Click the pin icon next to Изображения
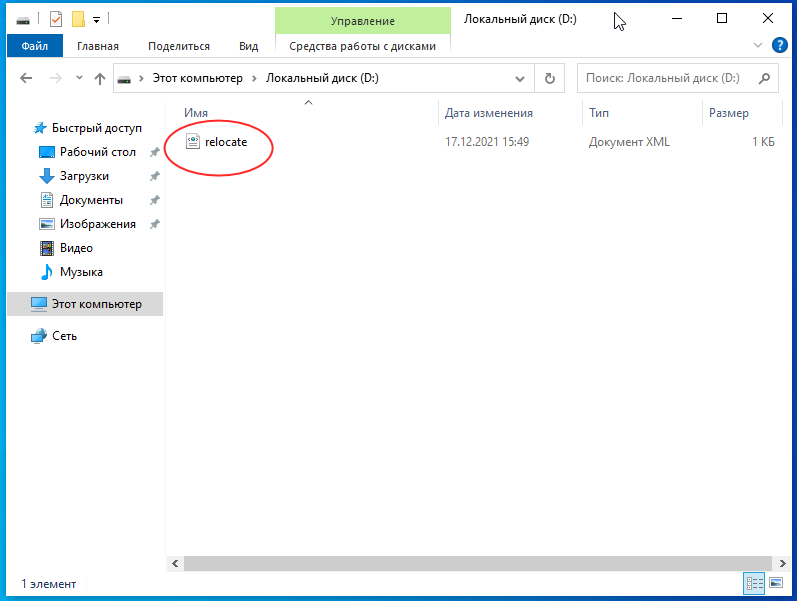 click(155, 224)
